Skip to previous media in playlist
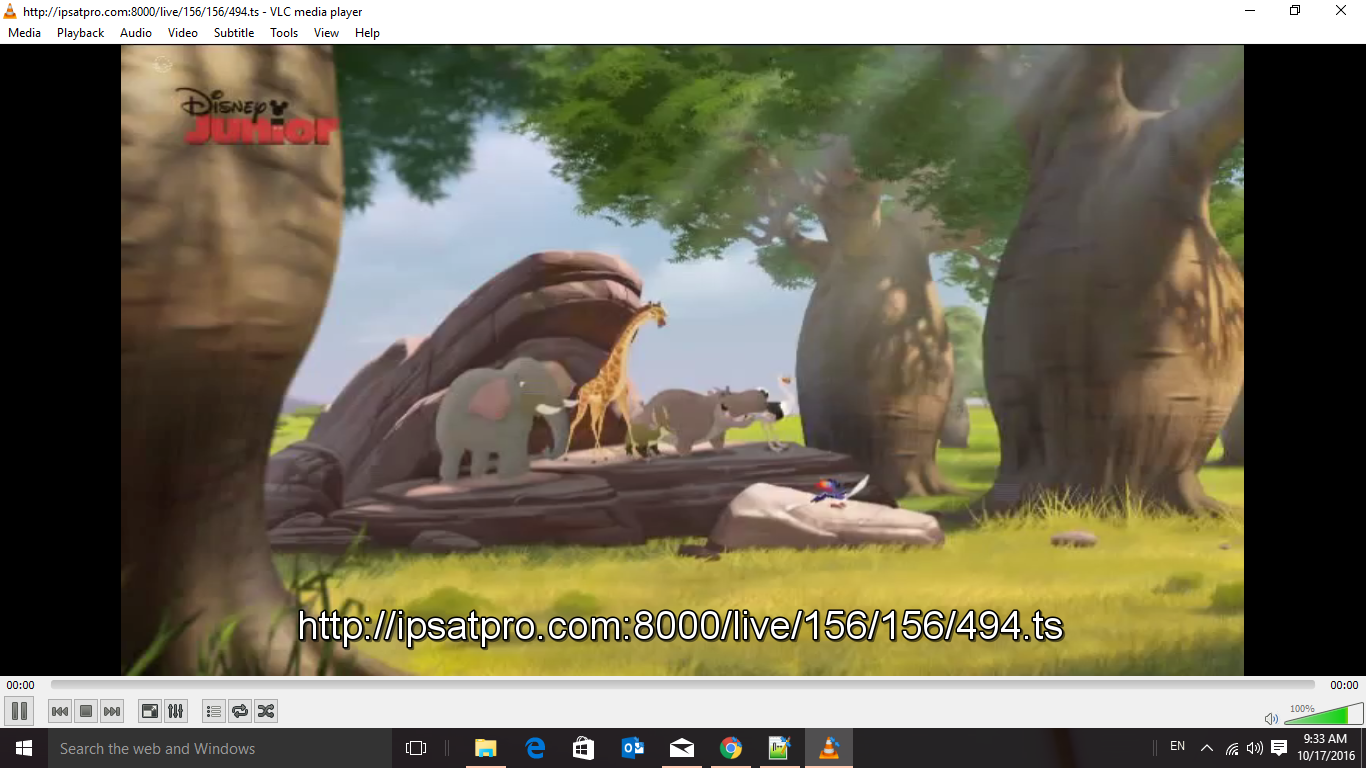 (x=60, y=711)
